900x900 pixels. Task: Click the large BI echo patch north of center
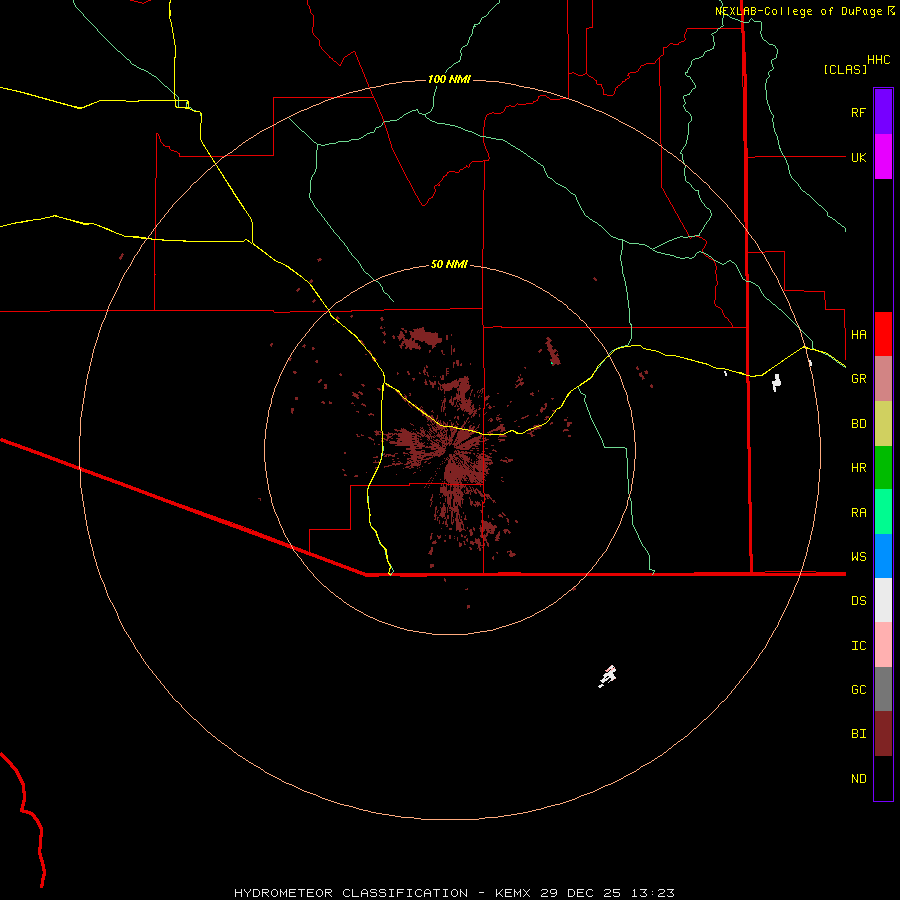click(421, 338)
